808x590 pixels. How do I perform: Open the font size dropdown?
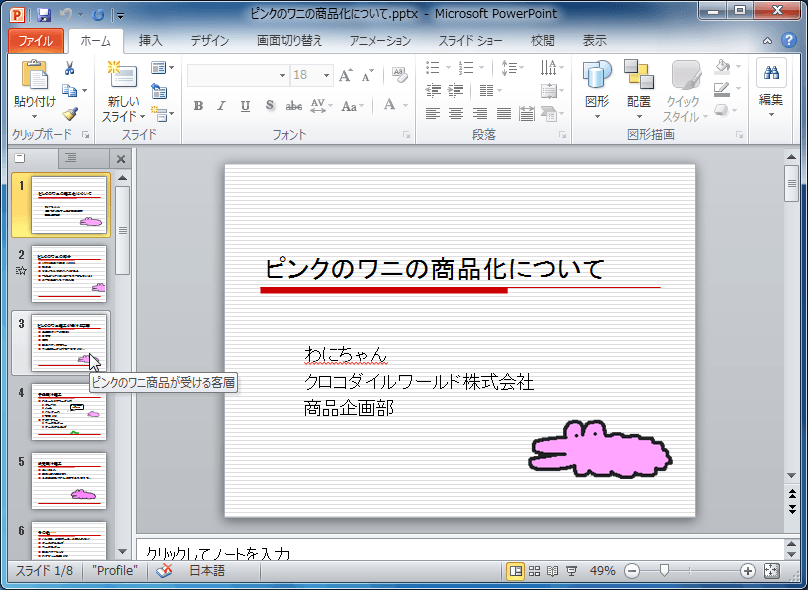pyautogui.click(x=326, y=75)
